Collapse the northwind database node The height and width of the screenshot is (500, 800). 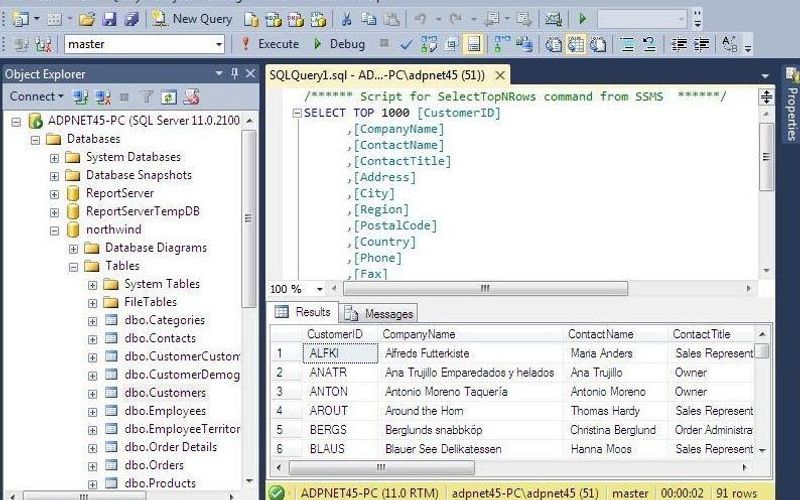54,231
